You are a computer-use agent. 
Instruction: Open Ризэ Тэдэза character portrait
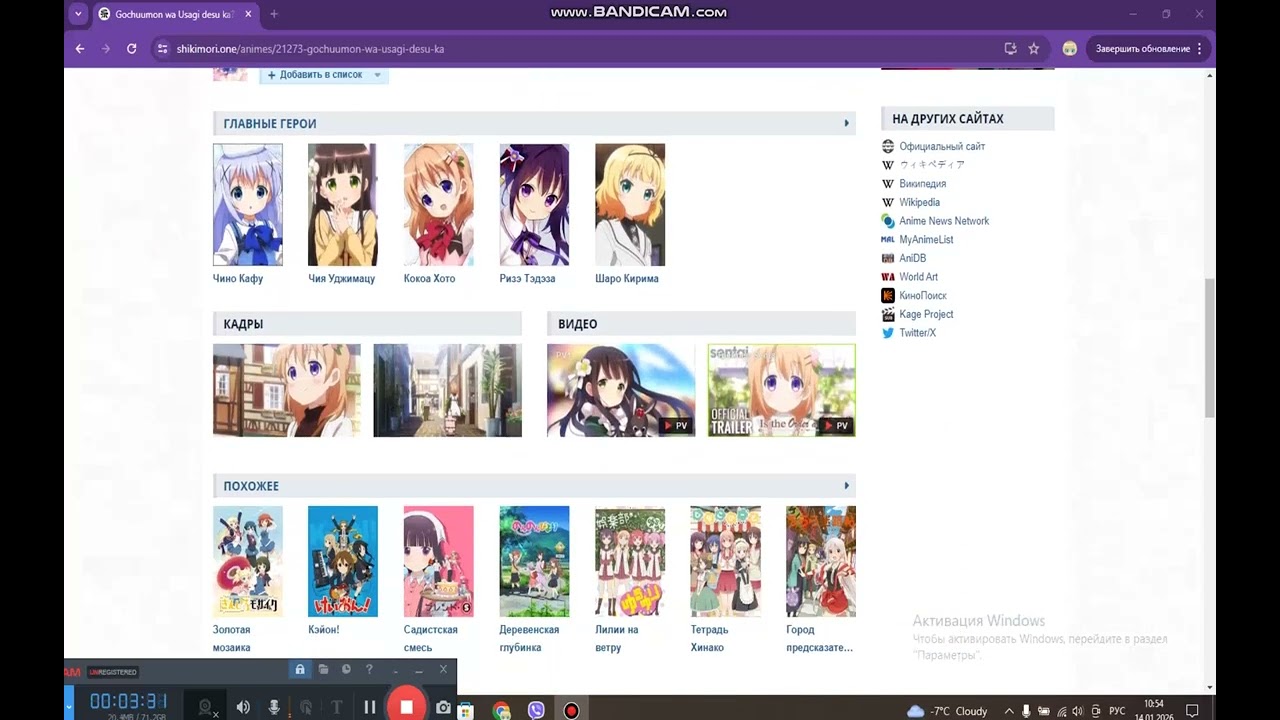[534, 204]
